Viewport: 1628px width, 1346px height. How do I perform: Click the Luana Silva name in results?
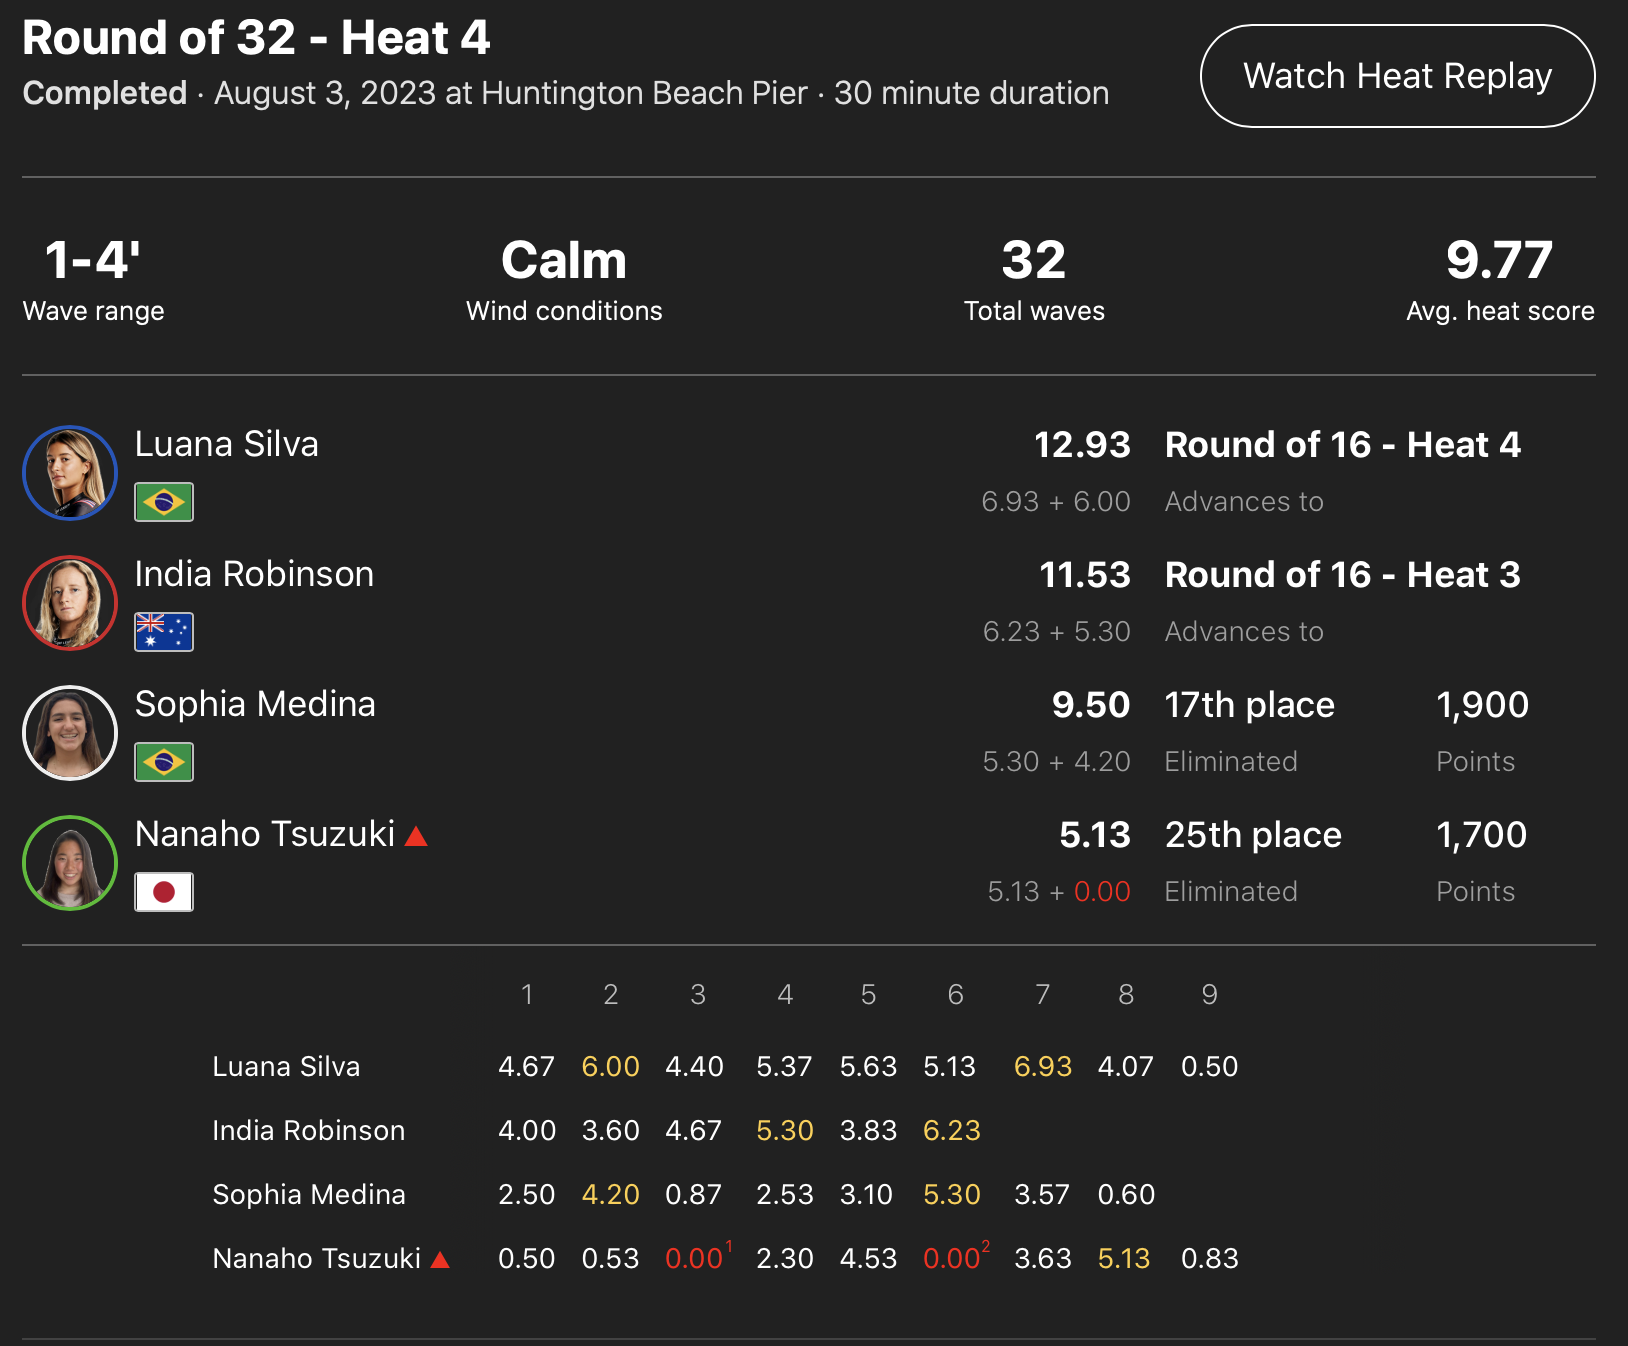(227, 444)
